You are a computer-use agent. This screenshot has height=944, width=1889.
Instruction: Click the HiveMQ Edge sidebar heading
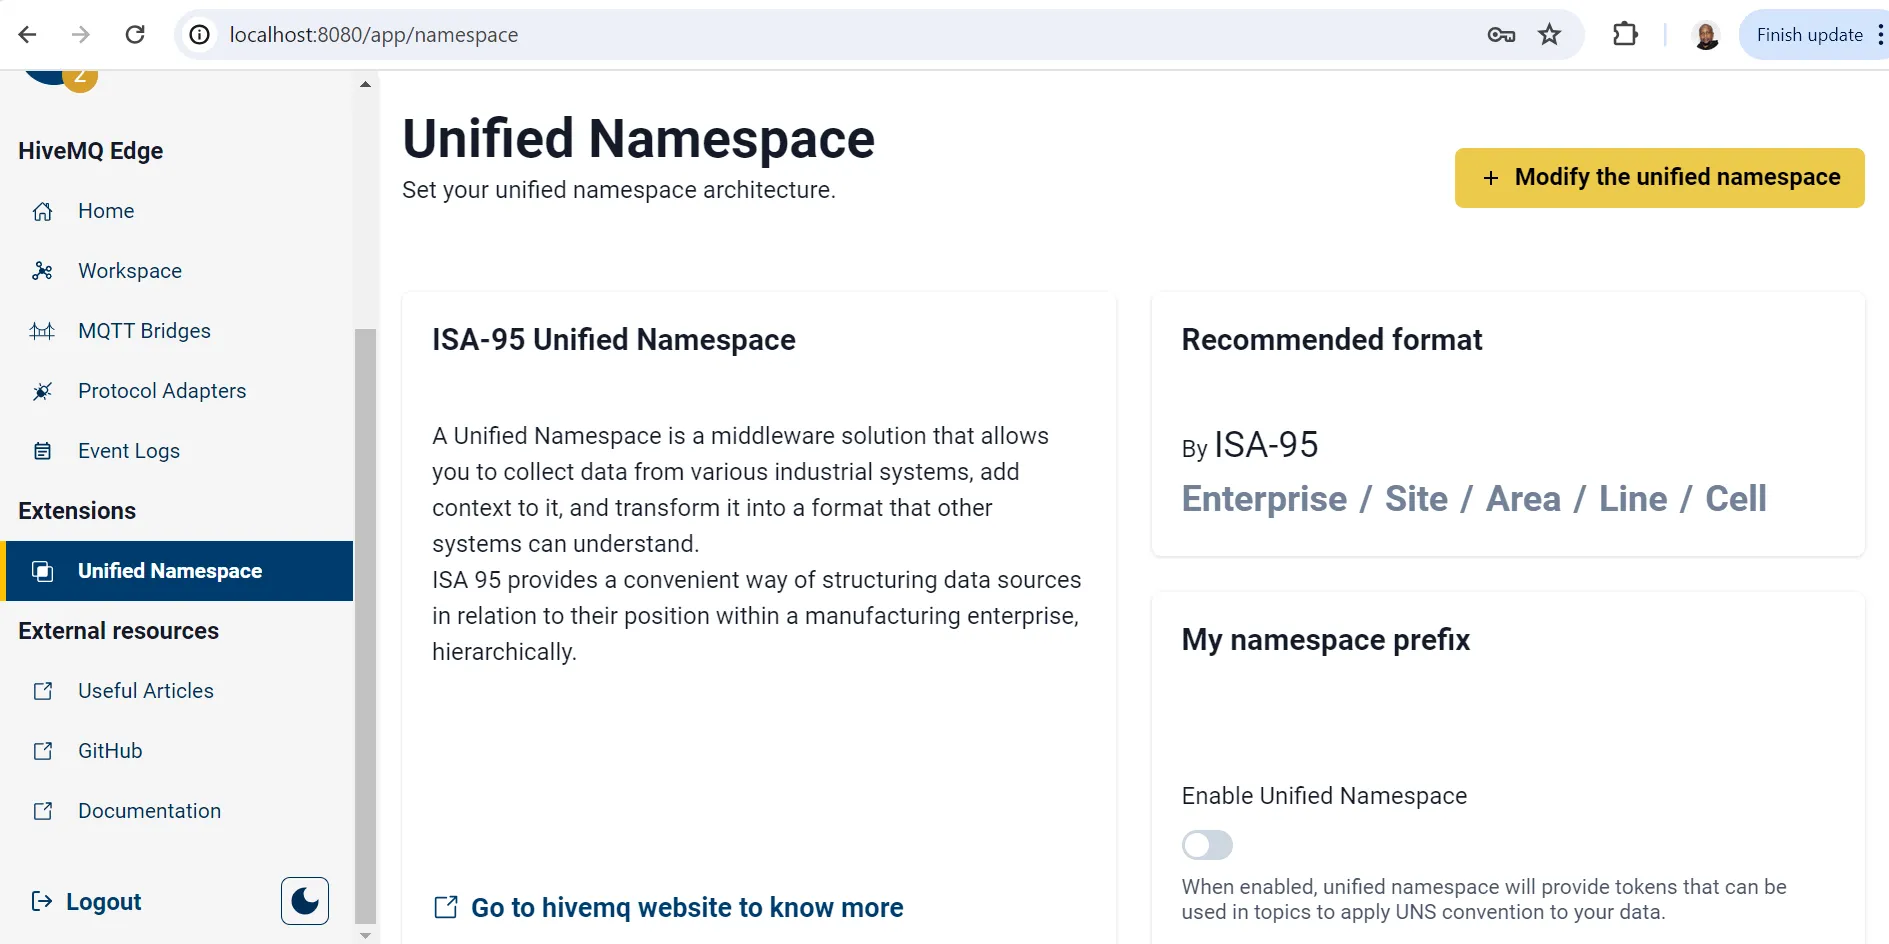[91, 151]
